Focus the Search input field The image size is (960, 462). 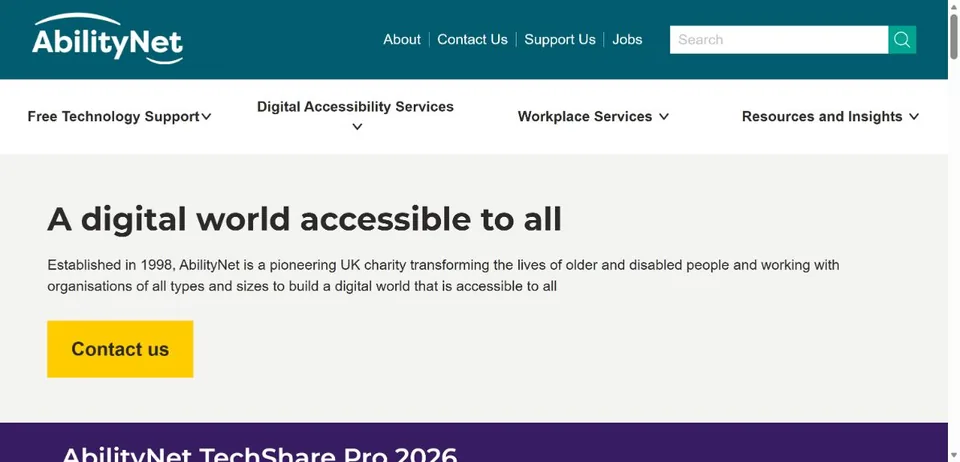pos(779,40)
